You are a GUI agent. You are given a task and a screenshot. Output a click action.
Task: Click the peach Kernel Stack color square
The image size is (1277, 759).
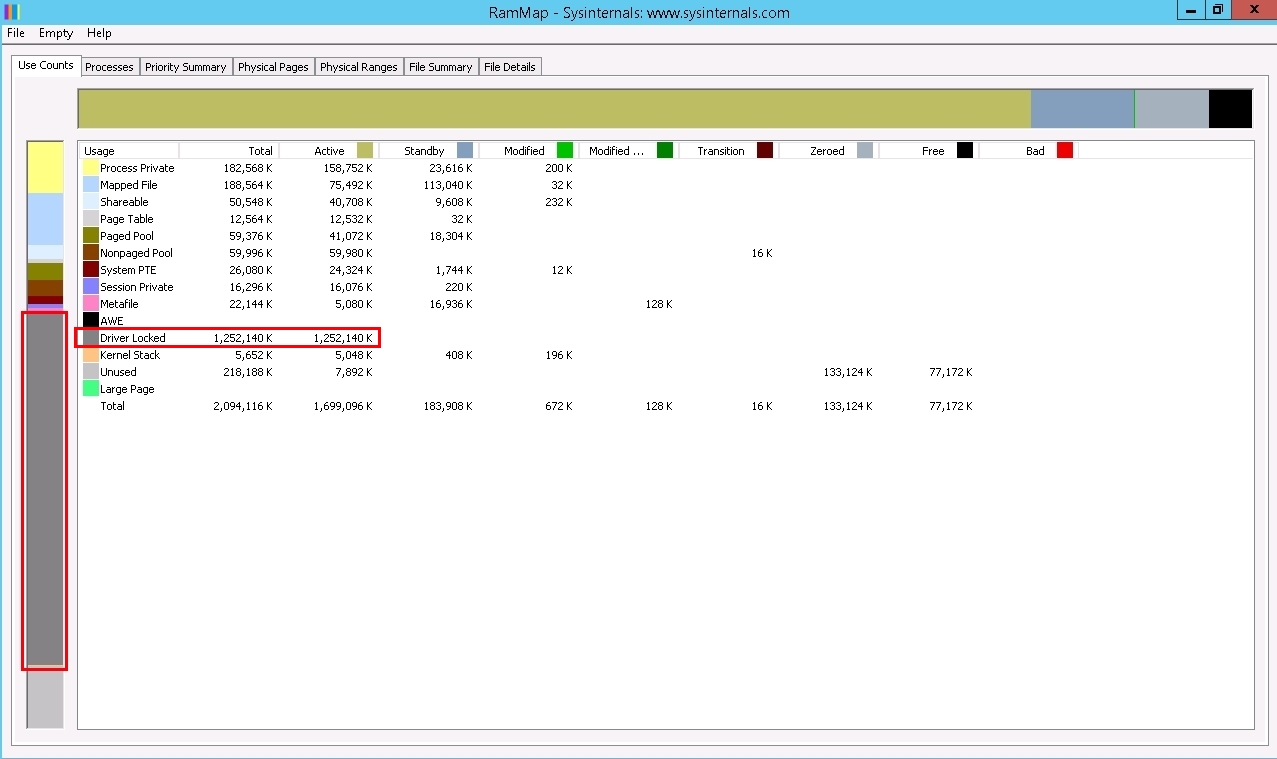pos(91,355)
